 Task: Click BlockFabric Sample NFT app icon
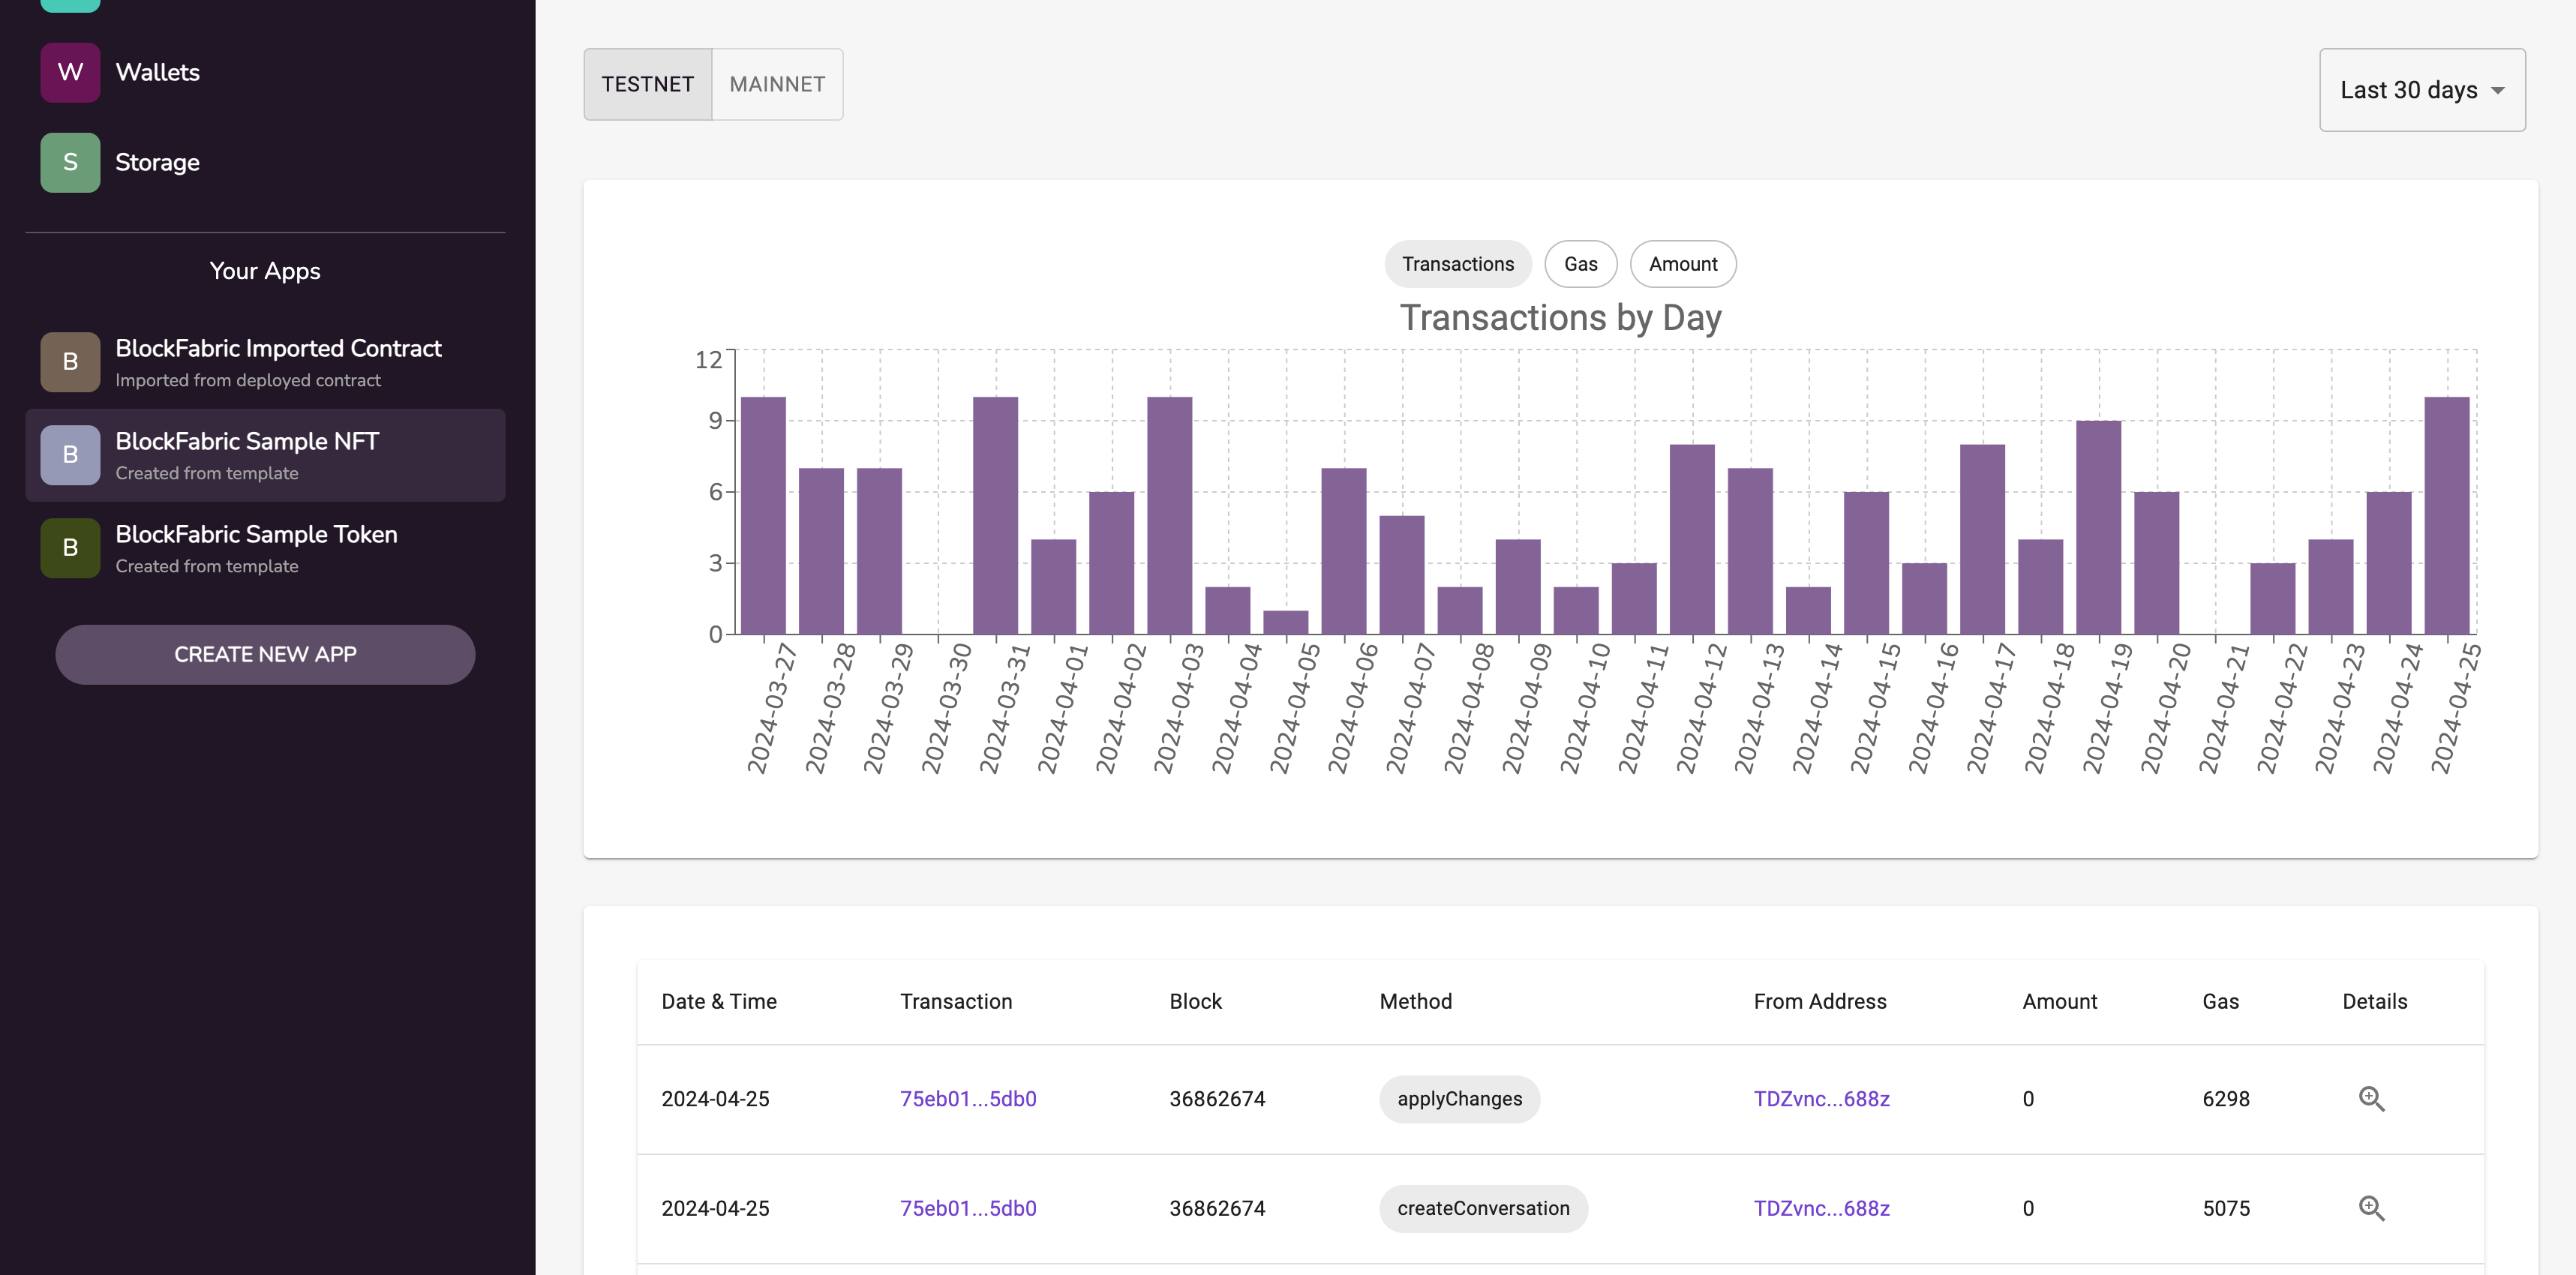tap(70, 455)
